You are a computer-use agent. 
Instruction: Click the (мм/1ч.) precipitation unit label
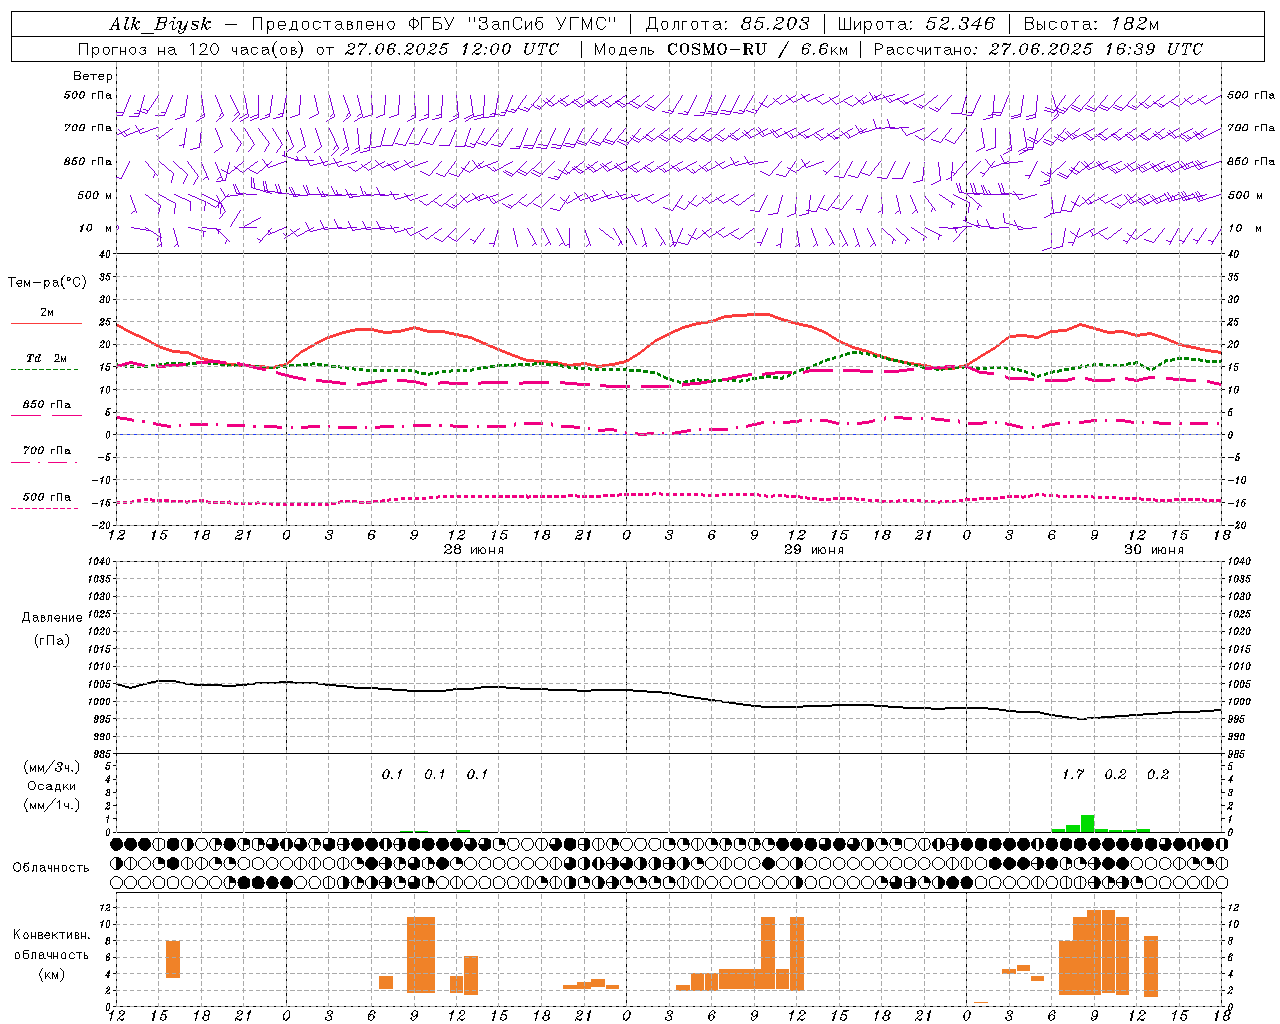coord(52,805)
